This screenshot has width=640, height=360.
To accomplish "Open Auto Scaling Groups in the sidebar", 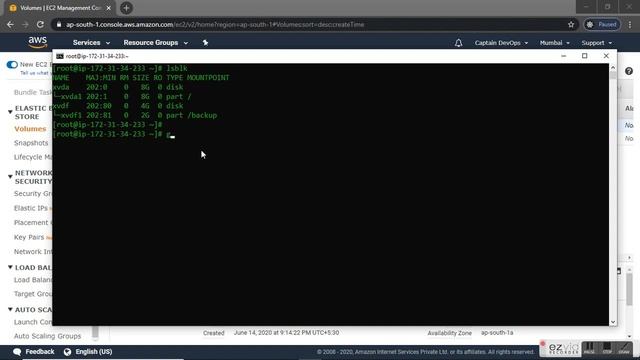I will [47, 336].
